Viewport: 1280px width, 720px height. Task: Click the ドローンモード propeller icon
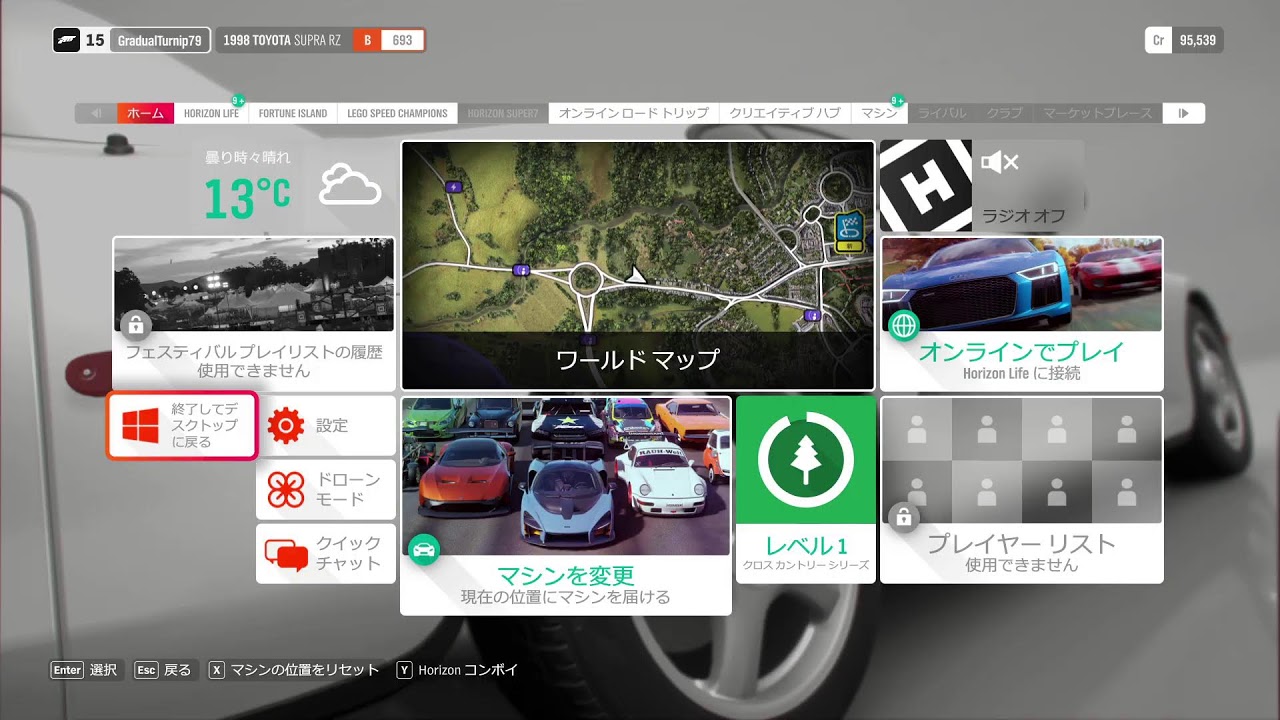pyautogui.click(x=287, y=488)
